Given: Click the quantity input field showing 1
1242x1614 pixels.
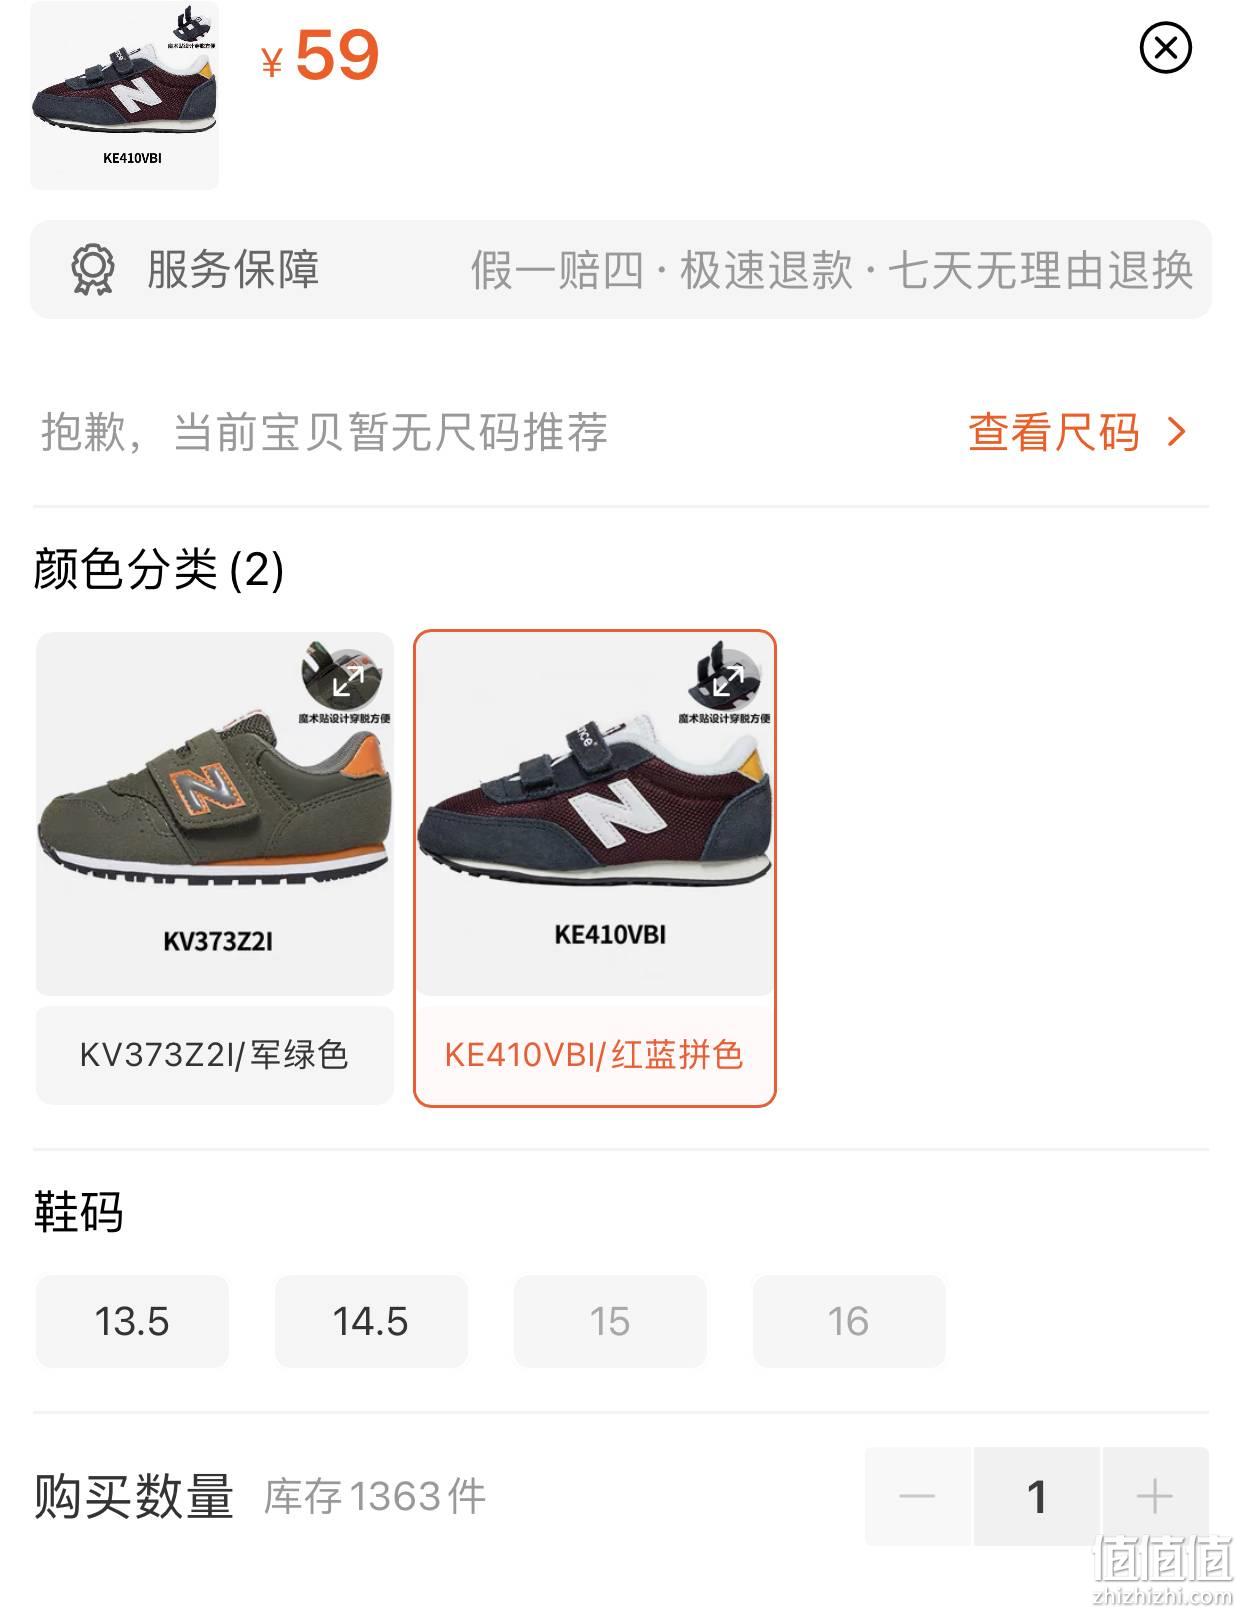Looking at the screenshot, I should click(1037, 1496).
